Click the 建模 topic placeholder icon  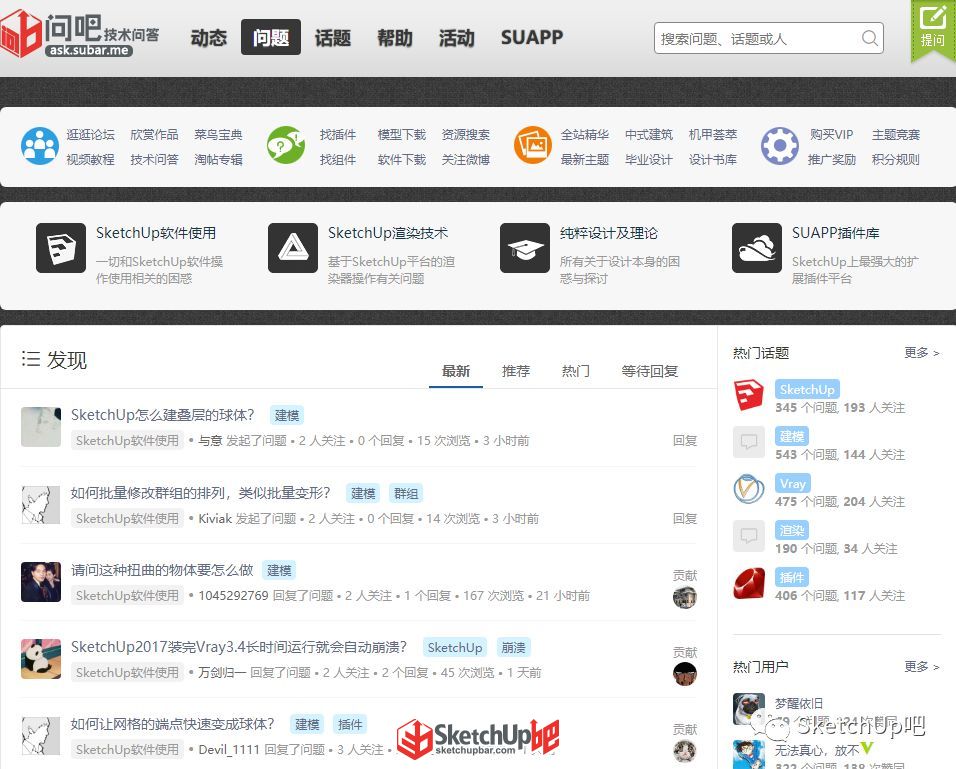pos(749,442)
